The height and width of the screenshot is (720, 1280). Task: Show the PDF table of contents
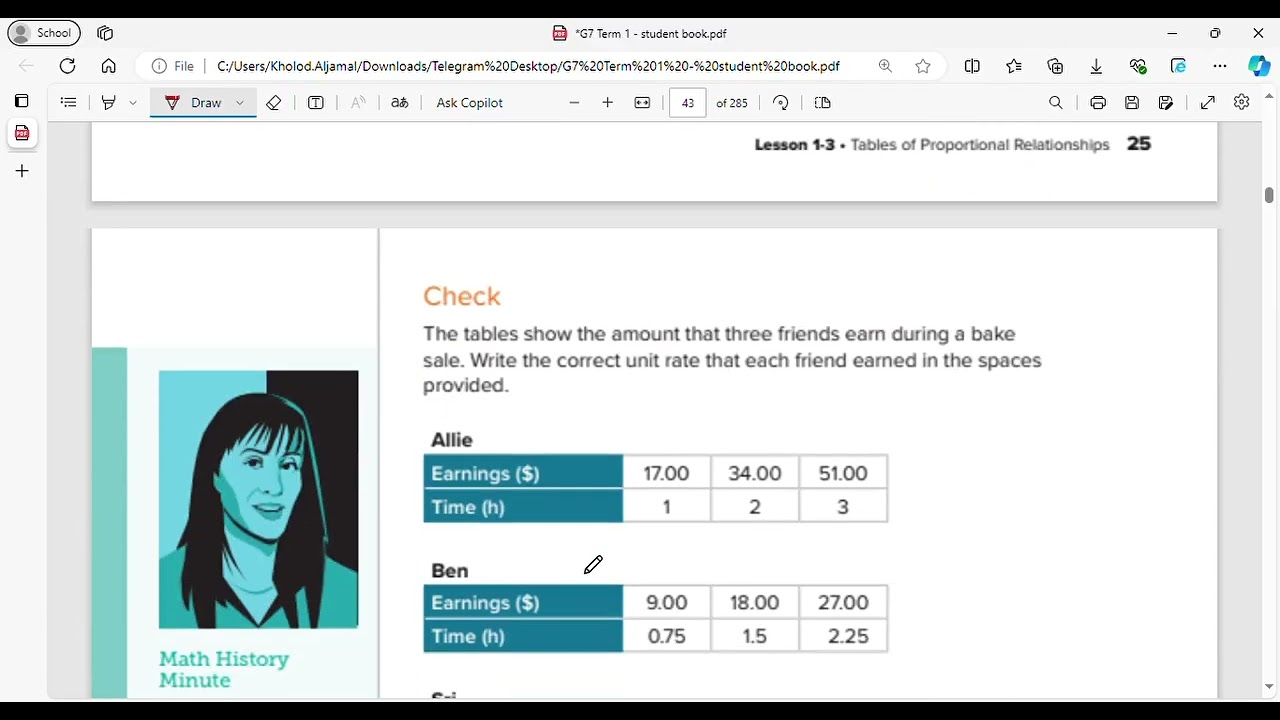click(x=68, y=102)
